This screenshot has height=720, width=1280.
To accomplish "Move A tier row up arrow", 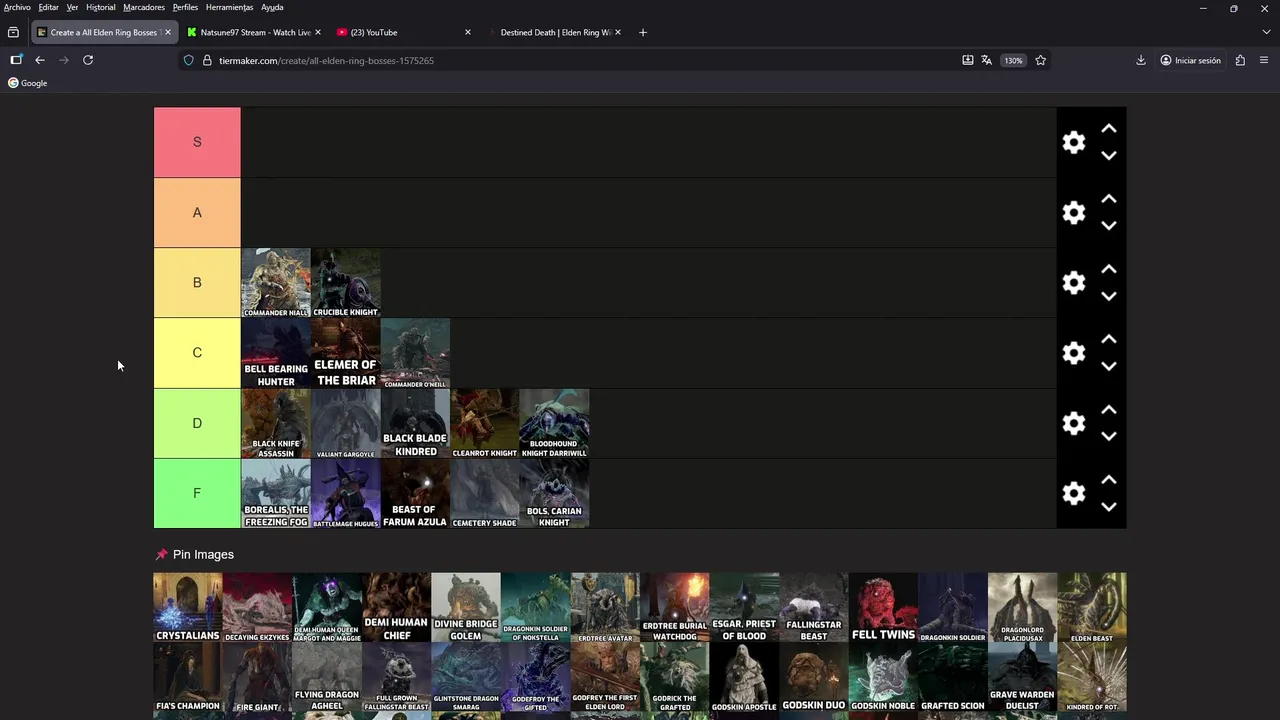I will [1108, 199].
